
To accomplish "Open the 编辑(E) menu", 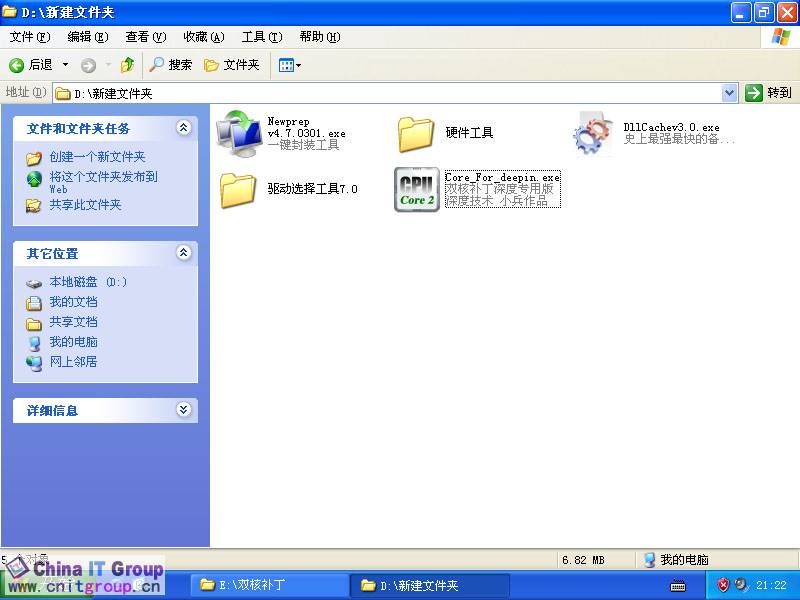I will coord(88,37).
